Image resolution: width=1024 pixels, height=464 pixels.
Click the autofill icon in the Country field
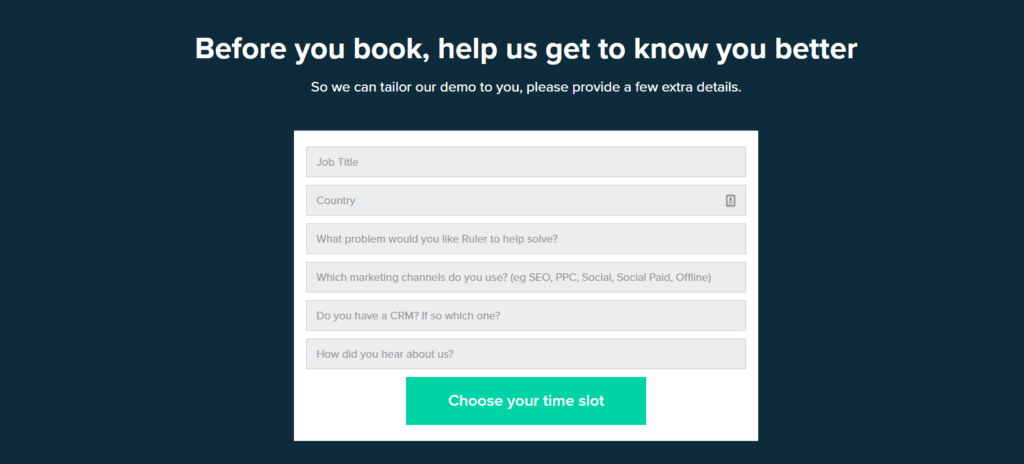pyautogui.click(x=730, y=200)
